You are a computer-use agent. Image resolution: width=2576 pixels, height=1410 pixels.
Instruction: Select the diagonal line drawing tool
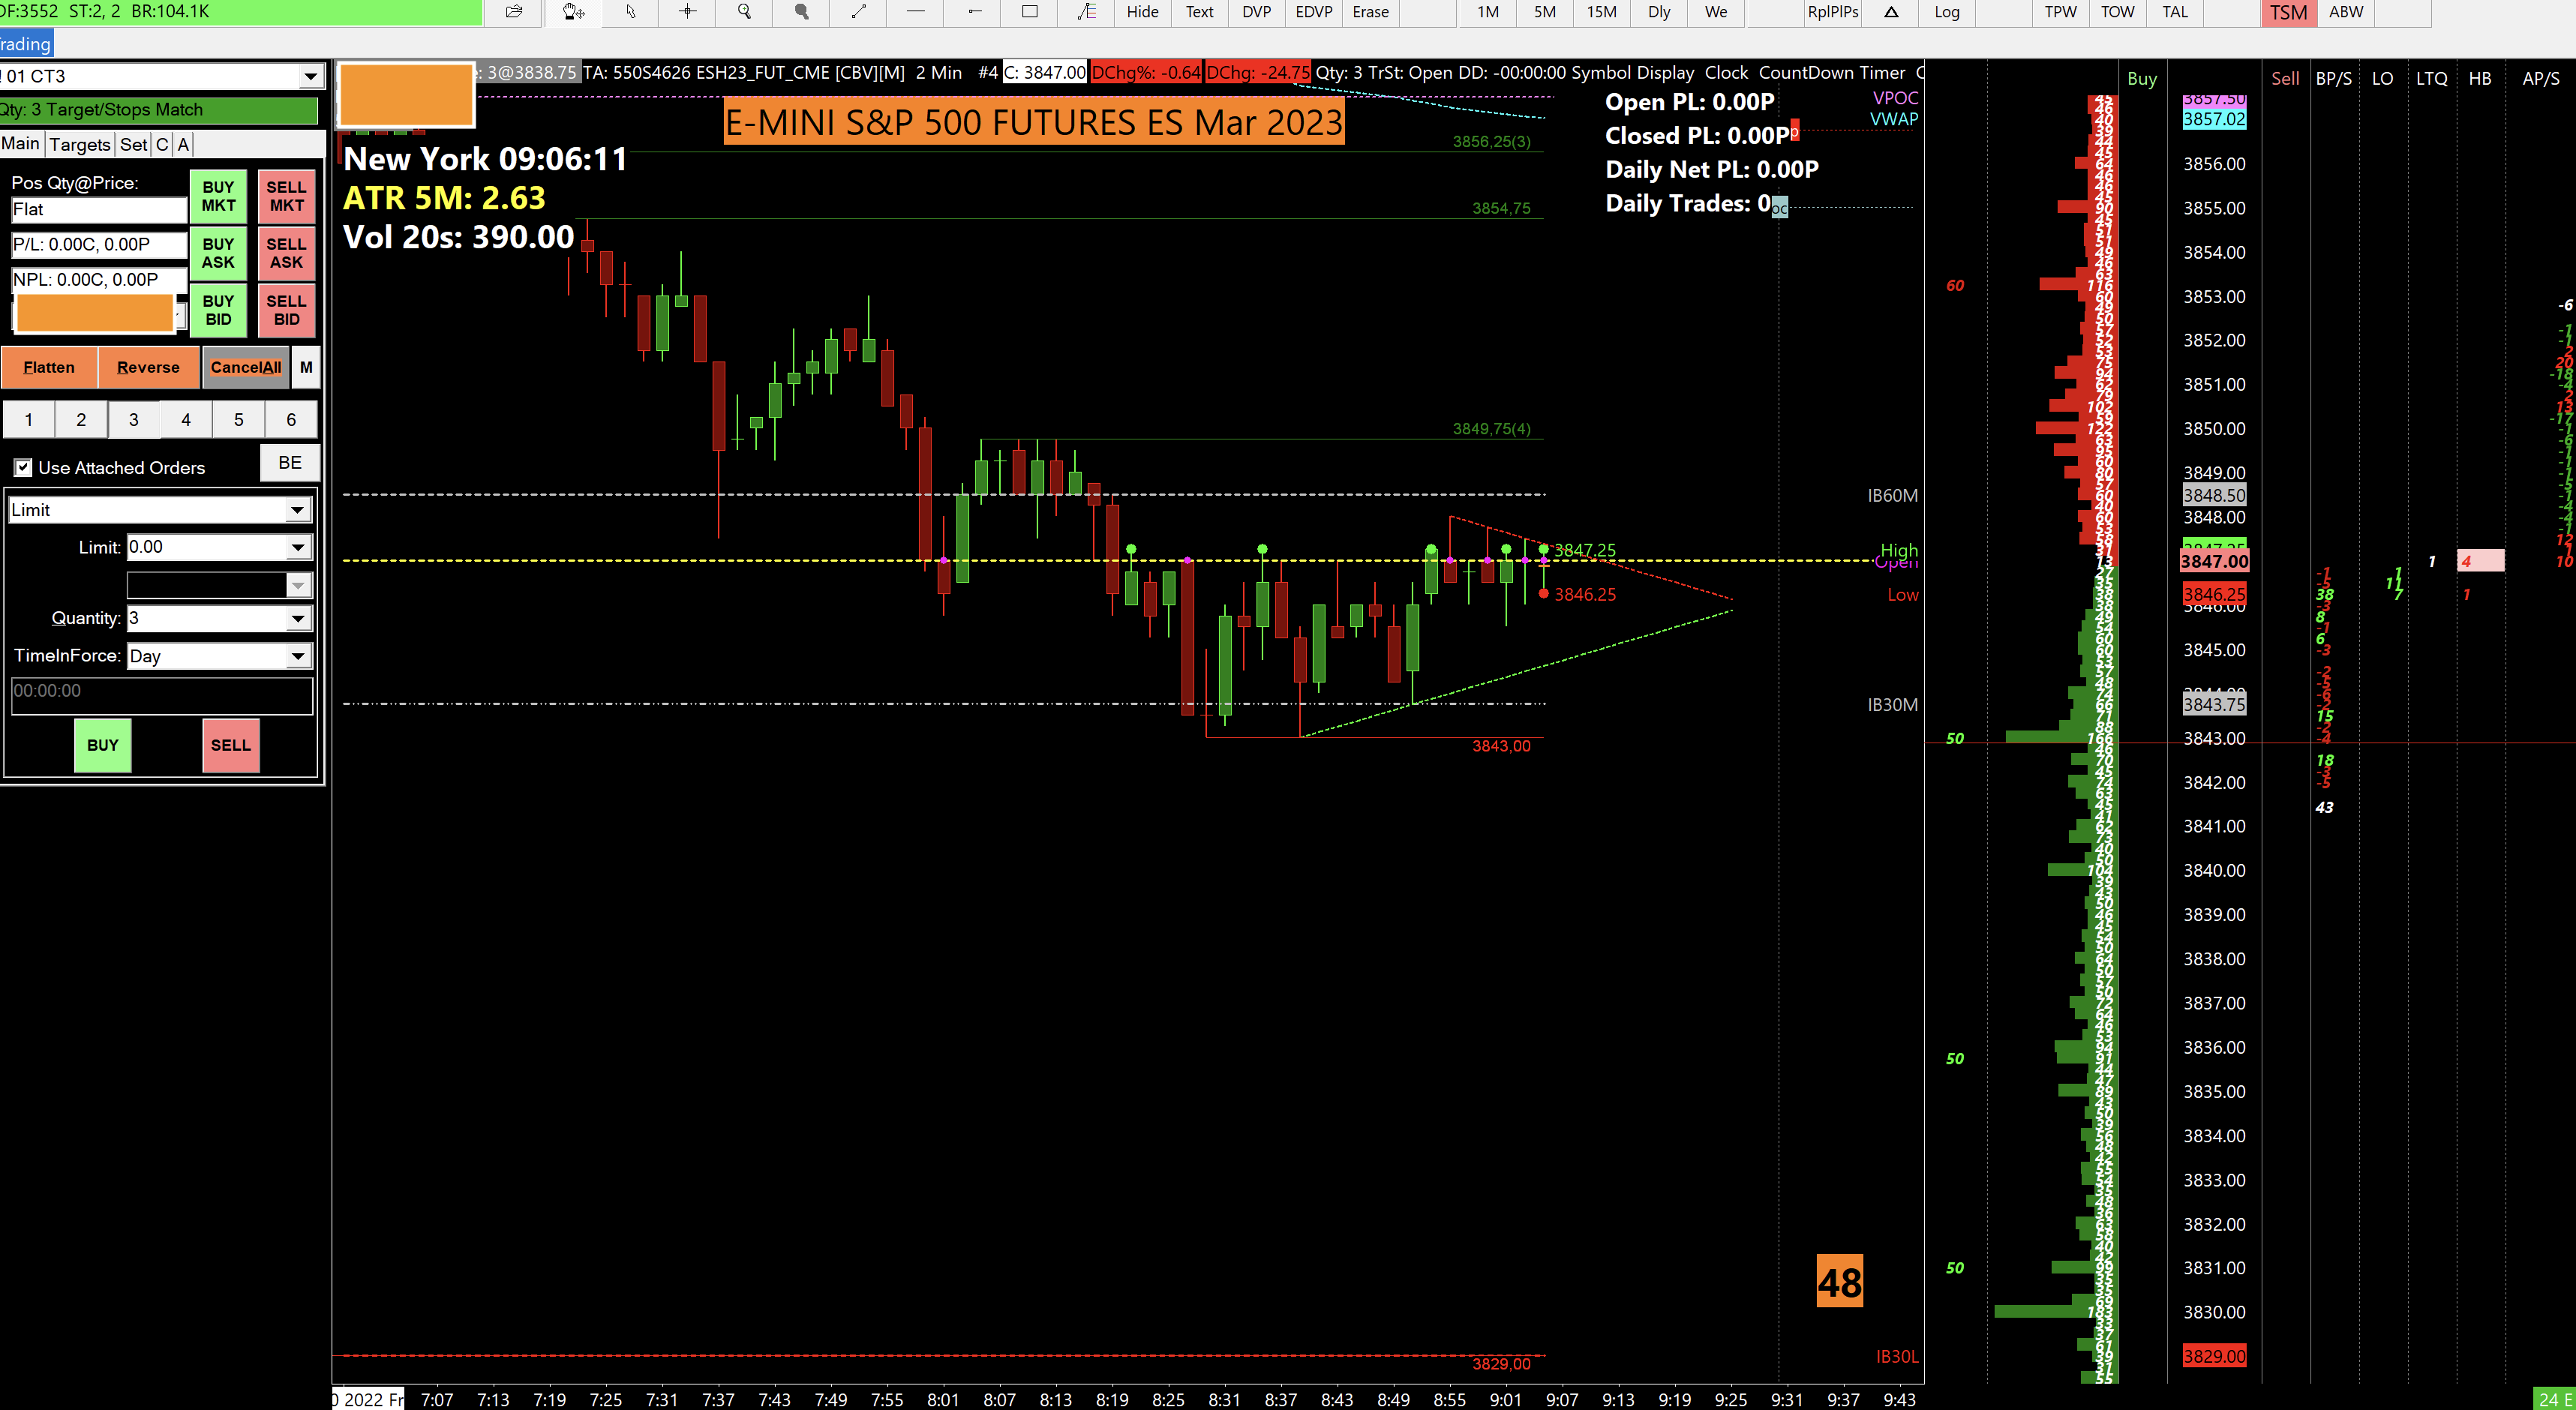(x=858, y=12)
